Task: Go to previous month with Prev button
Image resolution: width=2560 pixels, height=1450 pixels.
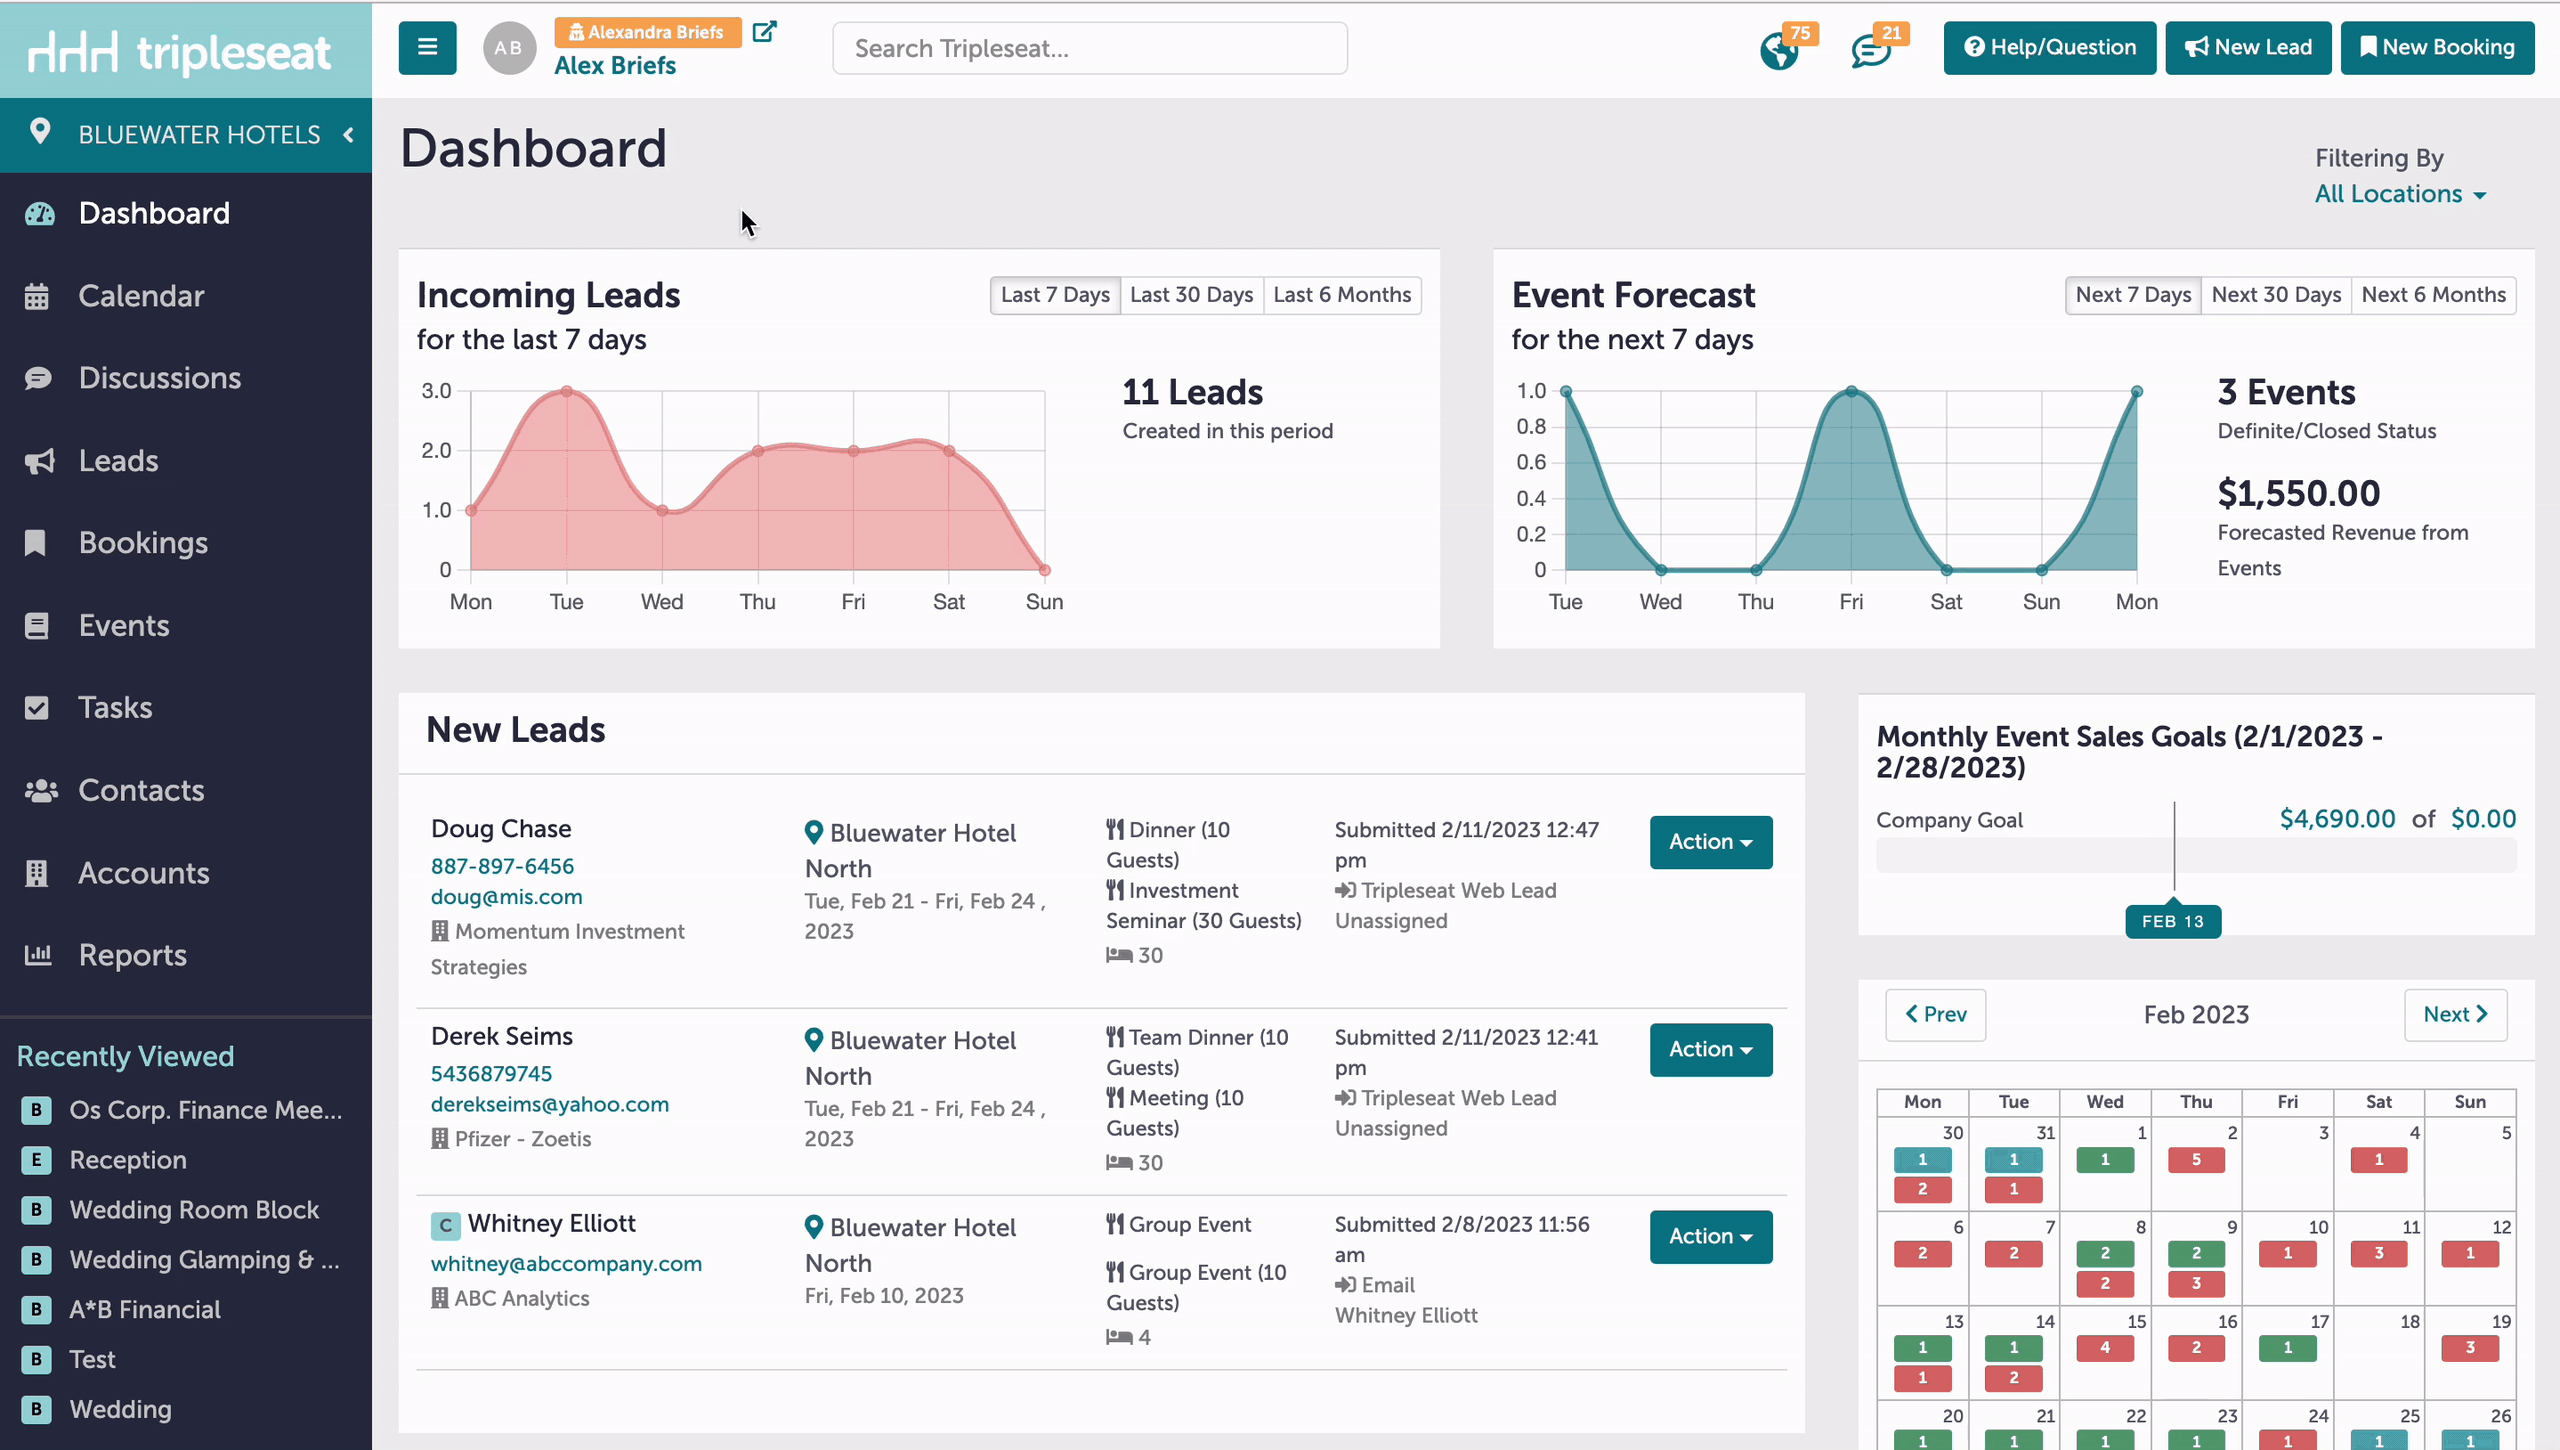Action: pyautogui.click(x=1936, y=1015)
